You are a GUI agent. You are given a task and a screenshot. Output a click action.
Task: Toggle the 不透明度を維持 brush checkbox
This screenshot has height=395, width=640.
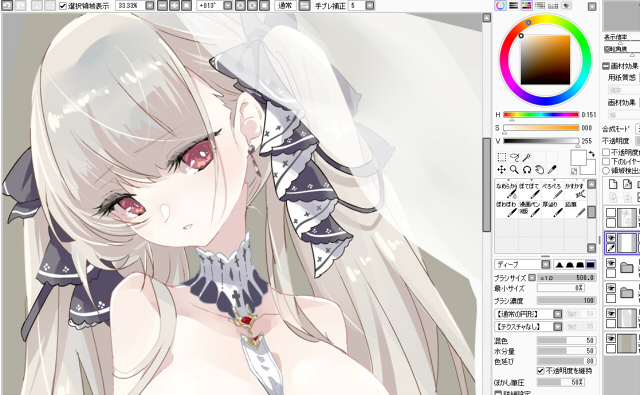[x=540, y=371]
